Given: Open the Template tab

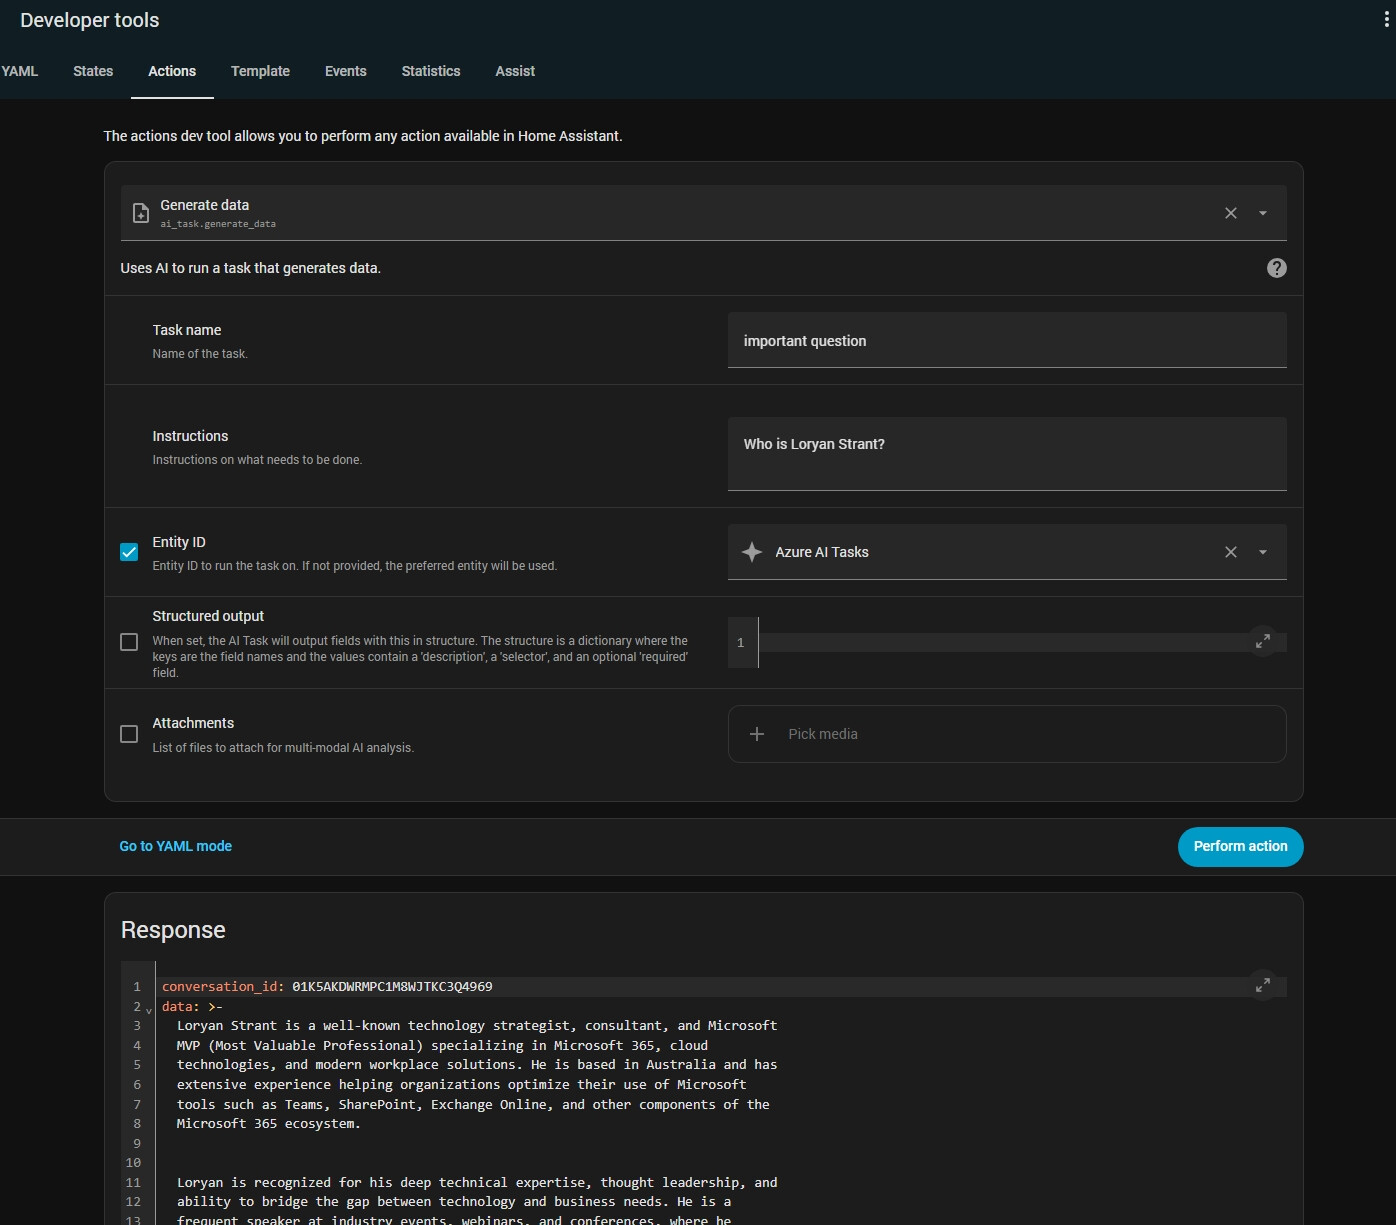Looking at the screenshot, I should (260, 71).
